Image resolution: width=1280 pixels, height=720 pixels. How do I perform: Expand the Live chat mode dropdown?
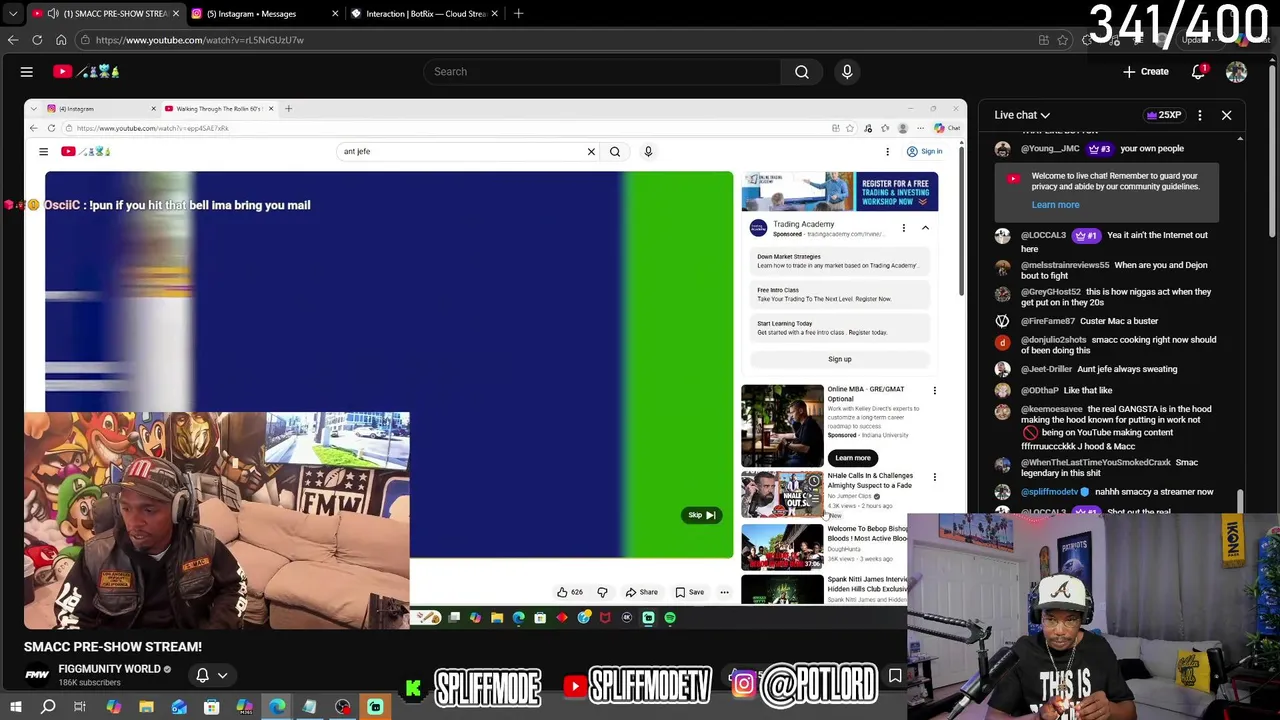[x=1022, y=115]
